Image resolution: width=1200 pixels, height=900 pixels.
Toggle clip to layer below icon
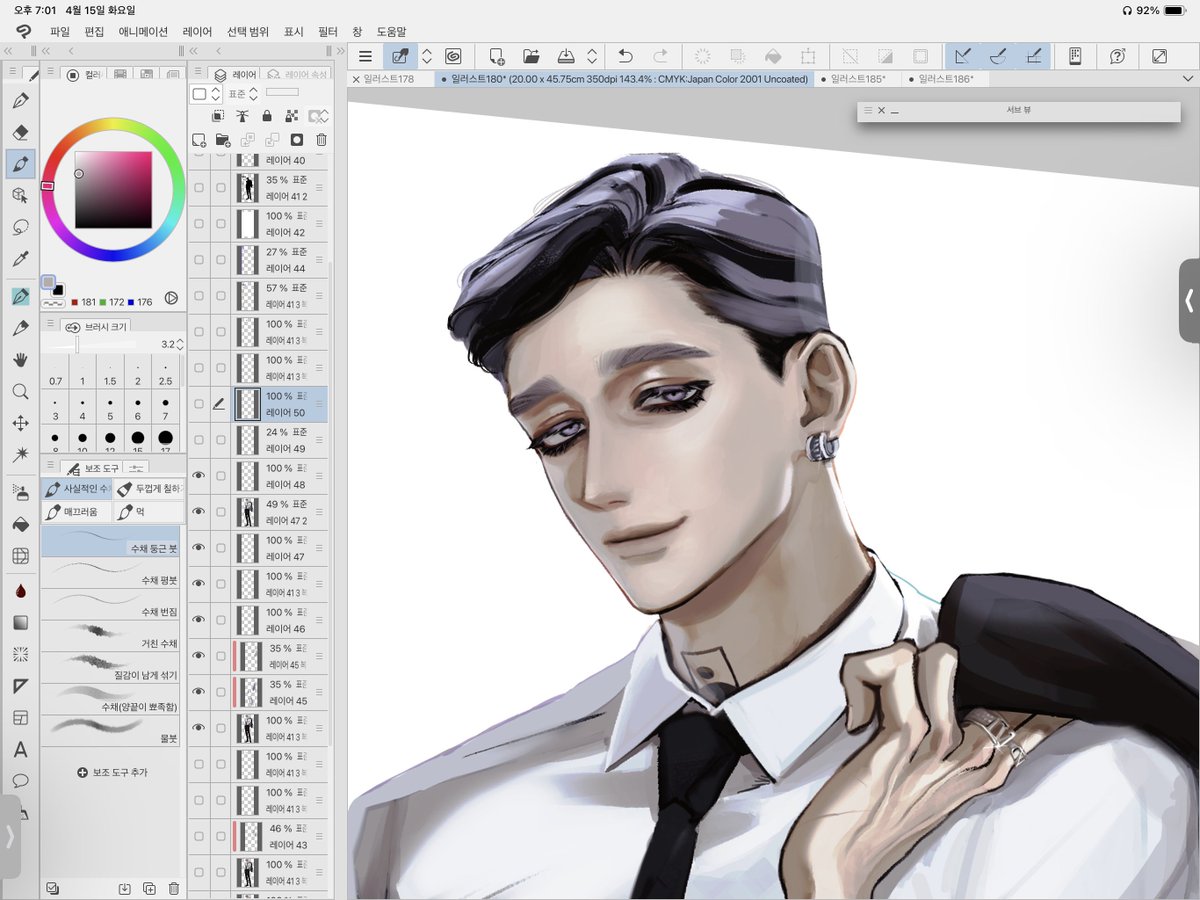218,116
